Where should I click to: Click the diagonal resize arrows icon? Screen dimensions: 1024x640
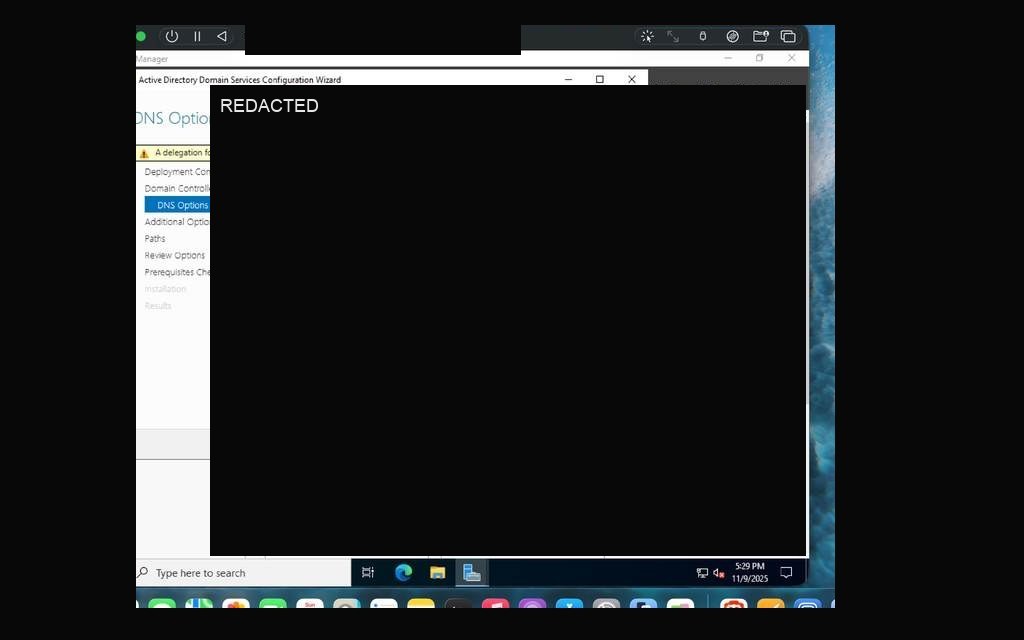tap(673, 37)
